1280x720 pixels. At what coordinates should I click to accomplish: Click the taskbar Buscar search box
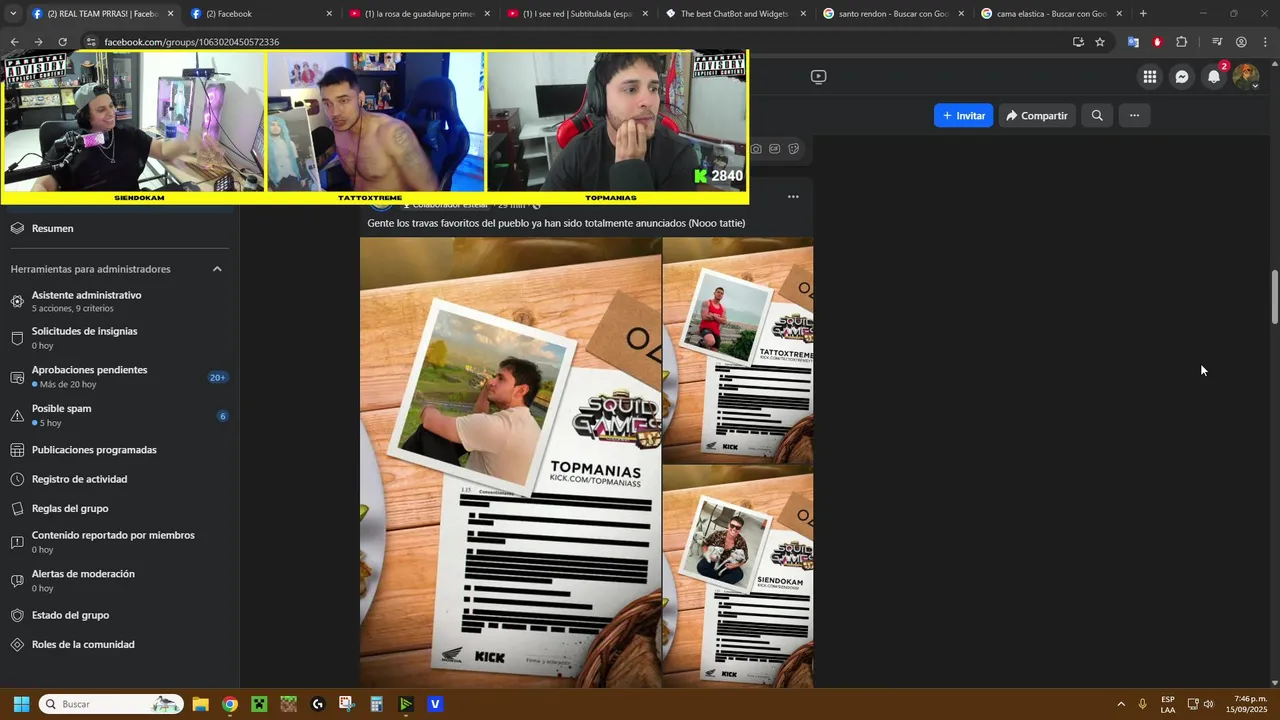click(x=111, y=704)
